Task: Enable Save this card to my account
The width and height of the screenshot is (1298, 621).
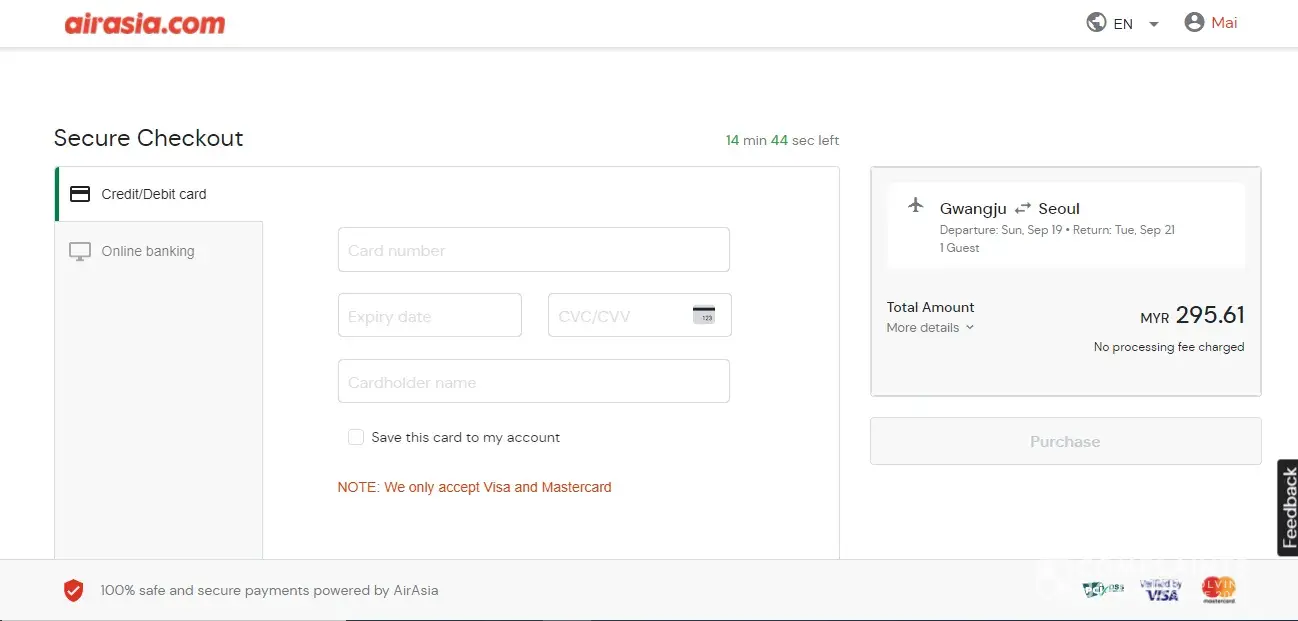Action: pos(356,437)
